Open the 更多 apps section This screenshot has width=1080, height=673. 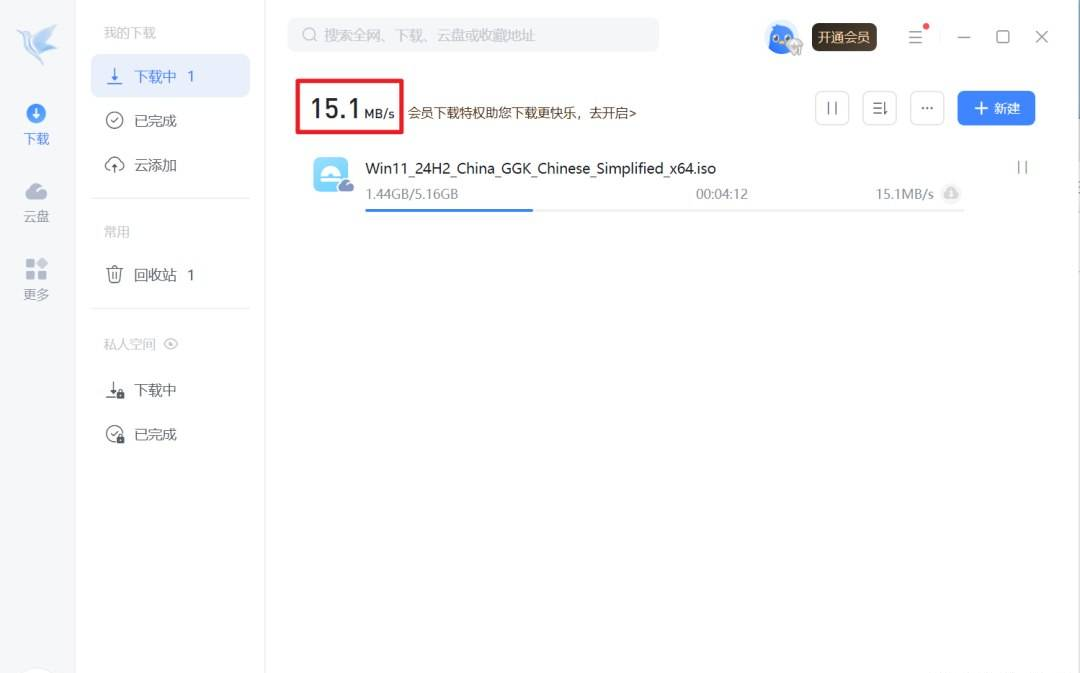(36, 279)
